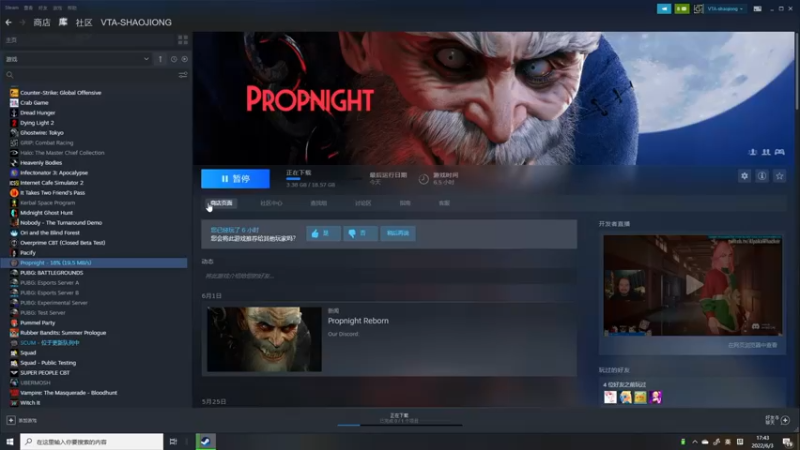Pause the download with 暂停 button
Image resolution: width=800 pixels, height=450 pixels.
[235, 179]
